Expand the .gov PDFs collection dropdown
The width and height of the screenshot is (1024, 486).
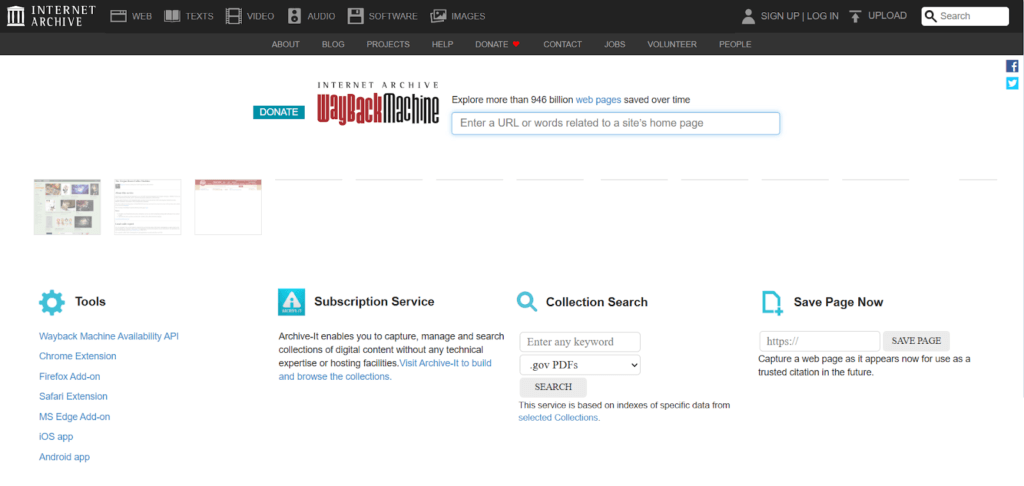580,365
